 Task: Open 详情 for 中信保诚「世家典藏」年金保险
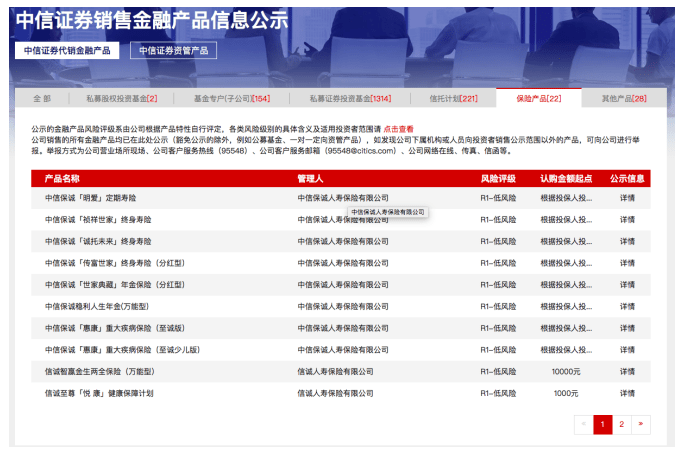point(627,285)
